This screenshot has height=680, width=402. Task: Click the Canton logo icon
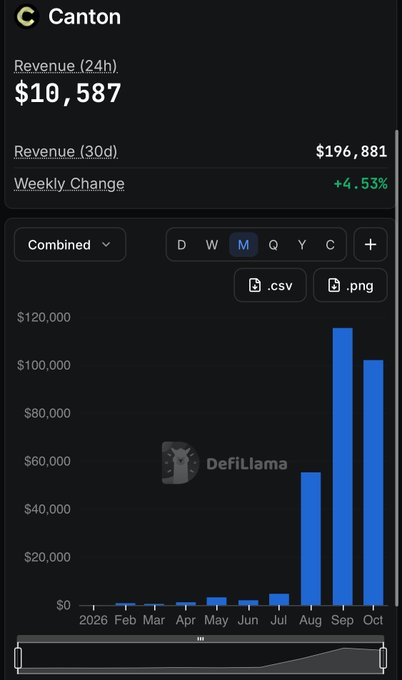tap(26, 16)
